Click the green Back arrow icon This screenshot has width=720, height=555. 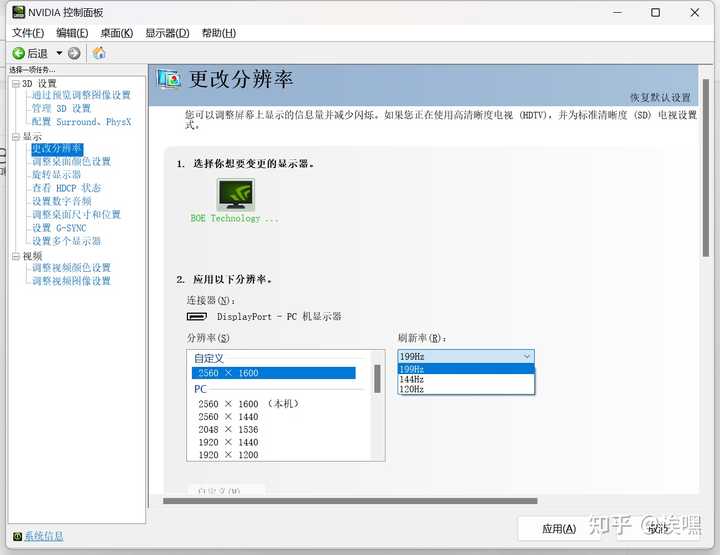click(x=18, y=53)
